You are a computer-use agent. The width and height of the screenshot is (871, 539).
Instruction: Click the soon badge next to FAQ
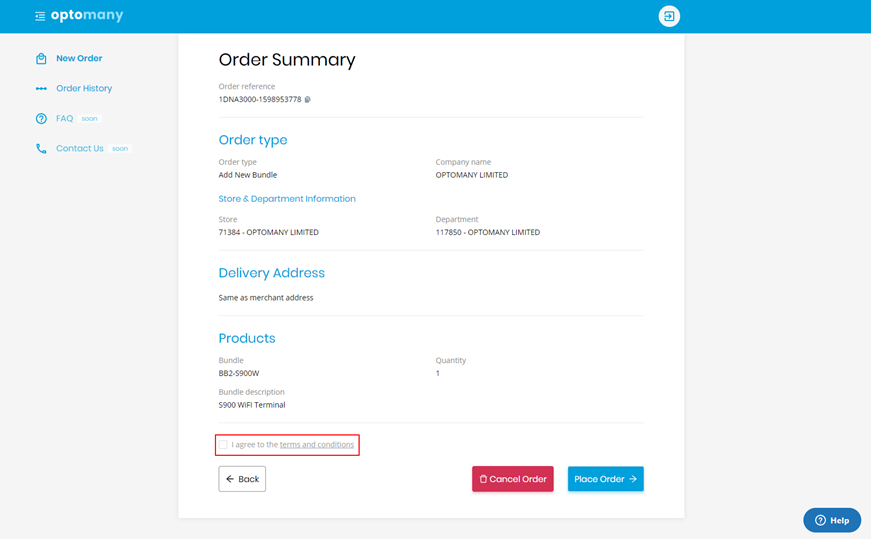click(89, 118)
